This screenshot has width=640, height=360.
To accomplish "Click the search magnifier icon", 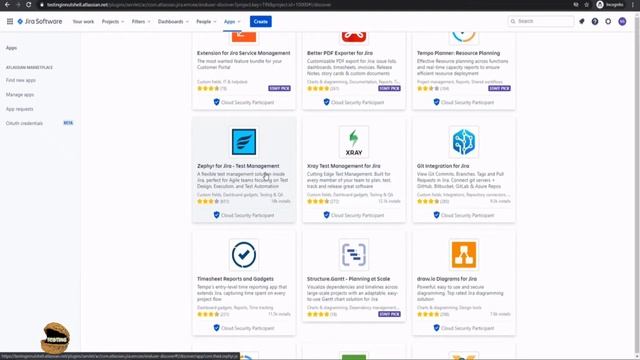I will coord(513,21).
